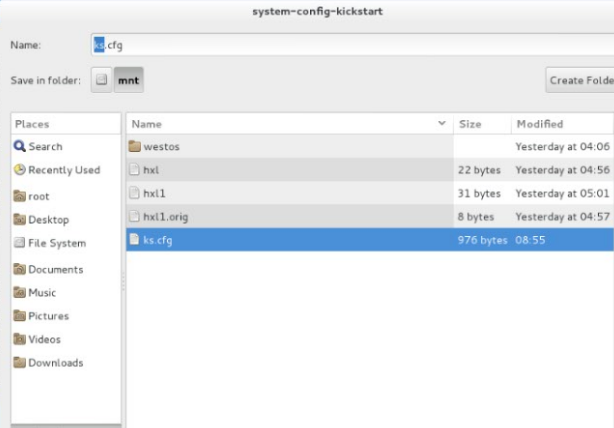Click the hxl file icon
This screenshot has width=614, height=428.
click(134, 170)
